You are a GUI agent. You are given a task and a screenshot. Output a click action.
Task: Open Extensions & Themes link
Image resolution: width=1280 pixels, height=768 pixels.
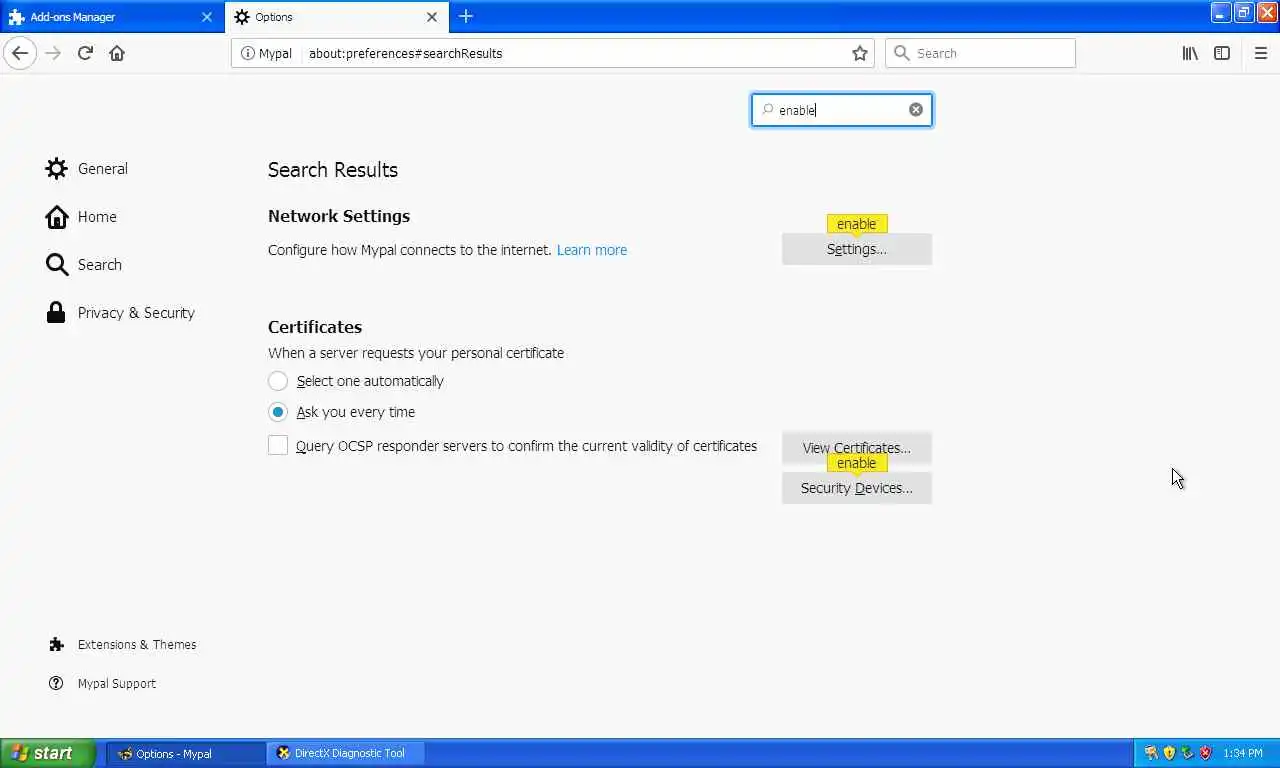click(122, 645)
